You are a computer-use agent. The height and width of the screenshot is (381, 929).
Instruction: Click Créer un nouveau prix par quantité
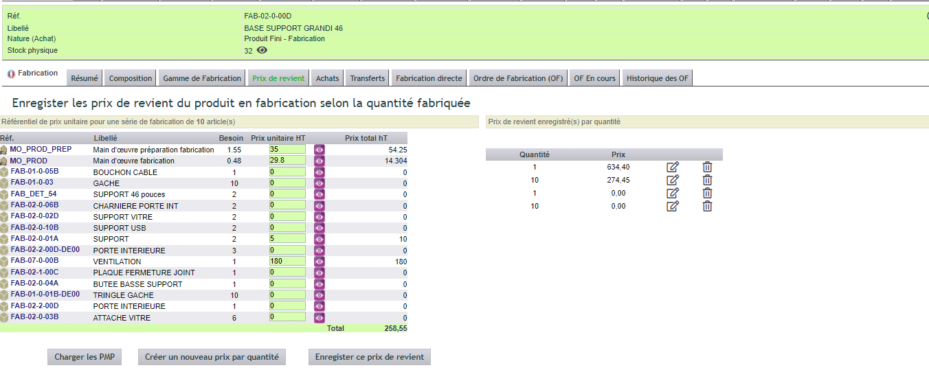(212, 357)
